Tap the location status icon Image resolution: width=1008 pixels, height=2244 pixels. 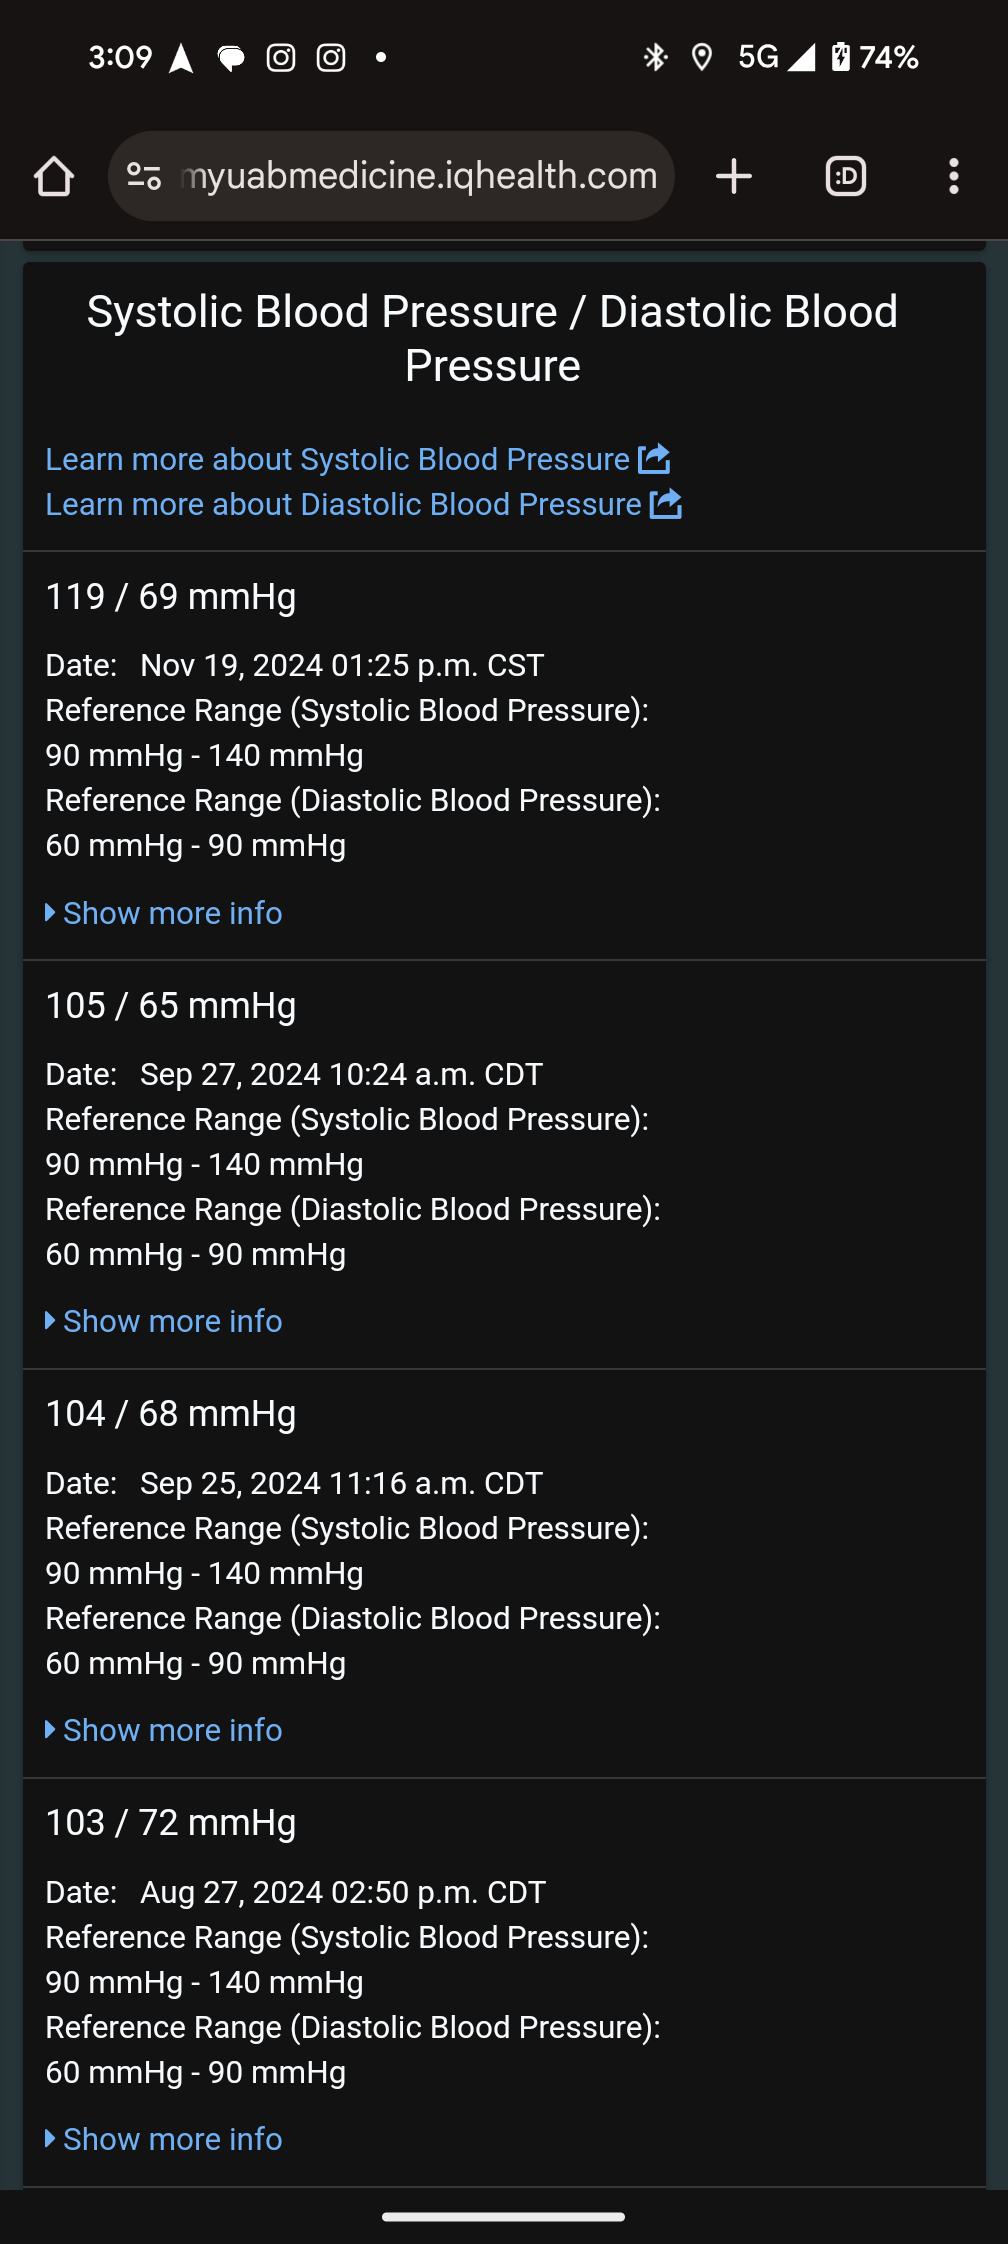(702, 58)
